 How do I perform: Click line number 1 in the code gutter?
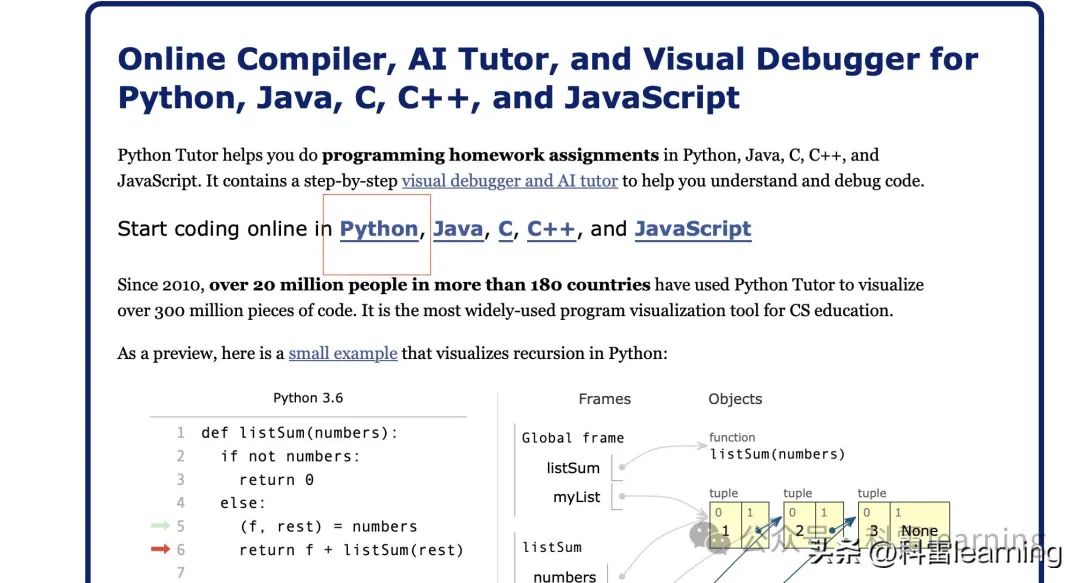180,433
